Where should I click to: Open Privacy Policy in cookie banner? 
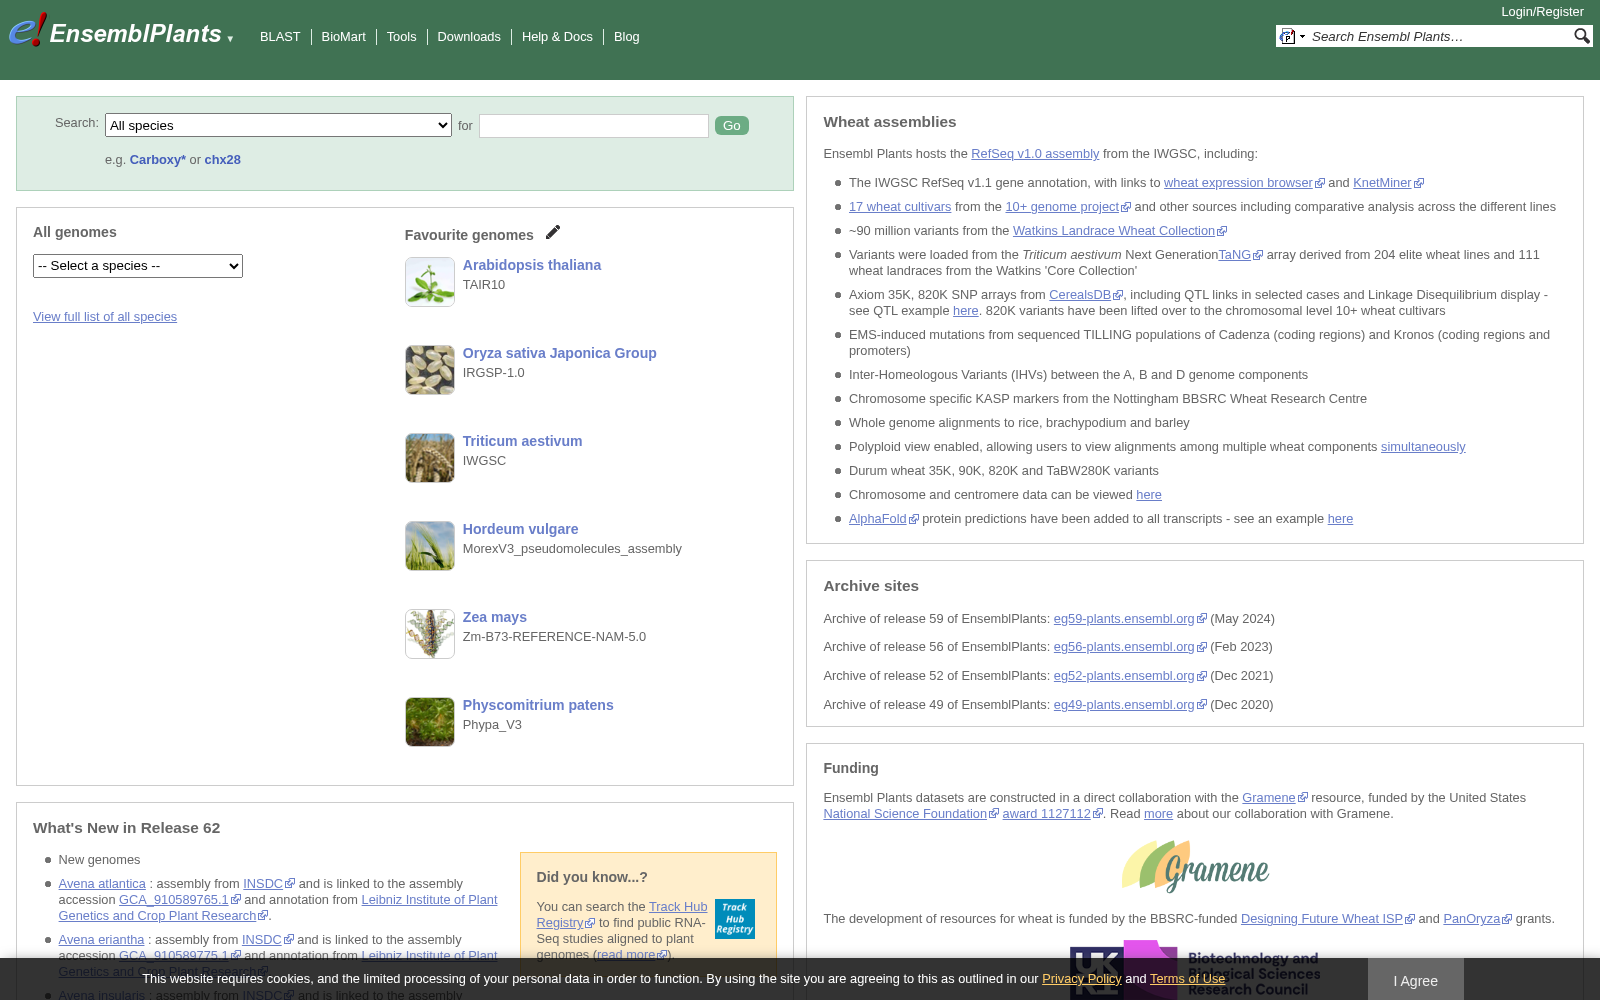1081,979
